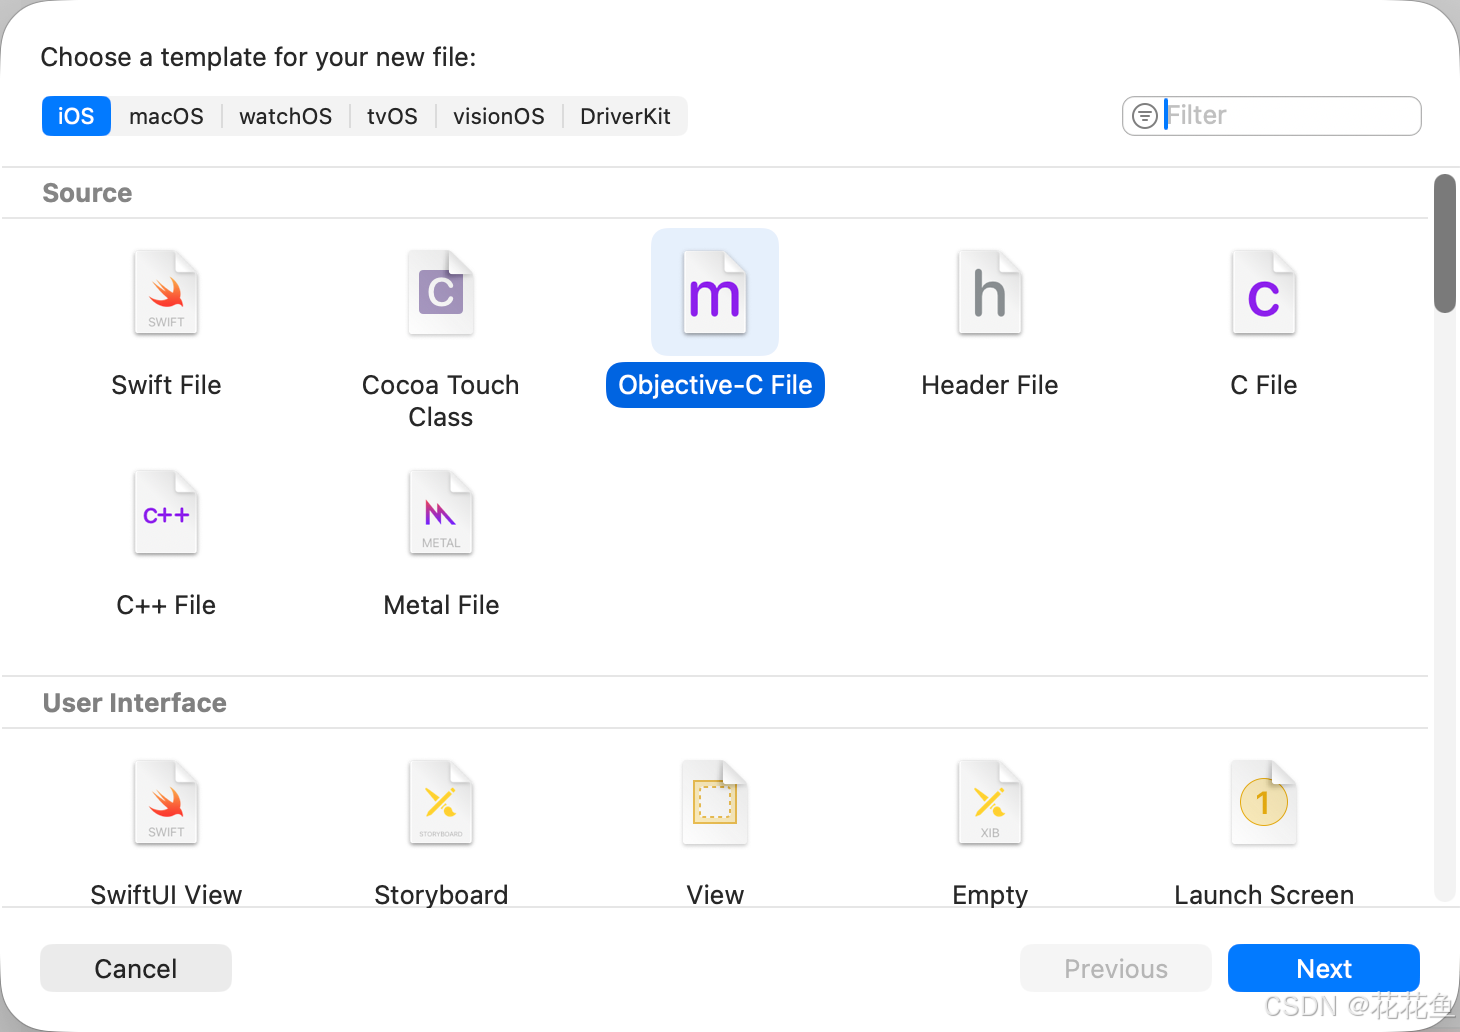The width and height of the screenshot is (1460, 1032).
Task: Click the "Storyboard" label
Action: pyautogui.click(x=441, y=895)
